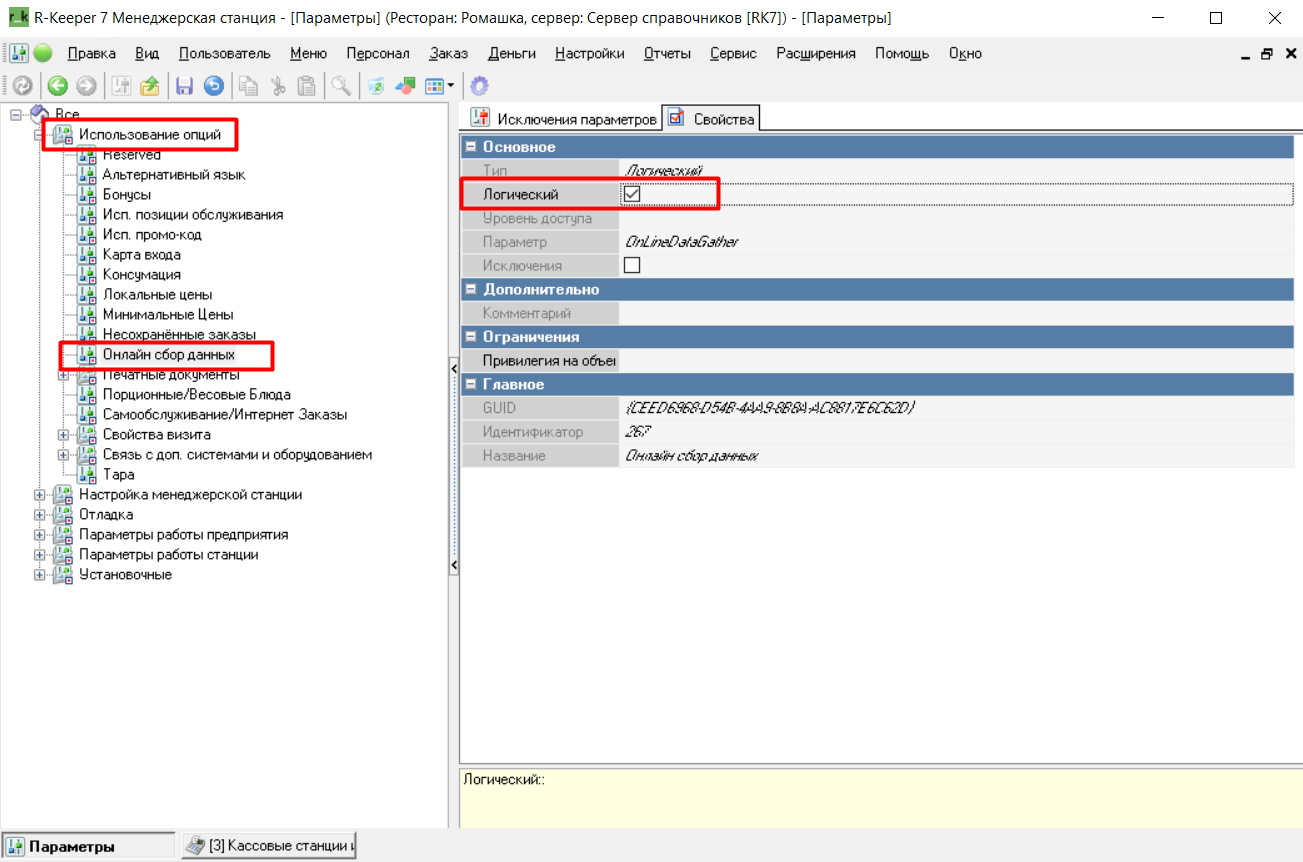Click the scissors cut icon
The height and width of the screenshot is (862, 1303).
click(x=278, y=86)
